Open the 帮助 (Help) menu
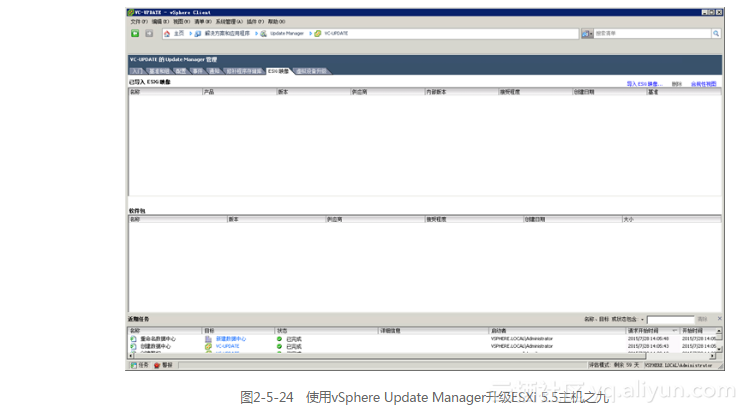Image resolution: width=747 pixels, height=414 pixels. coord(276,21)
